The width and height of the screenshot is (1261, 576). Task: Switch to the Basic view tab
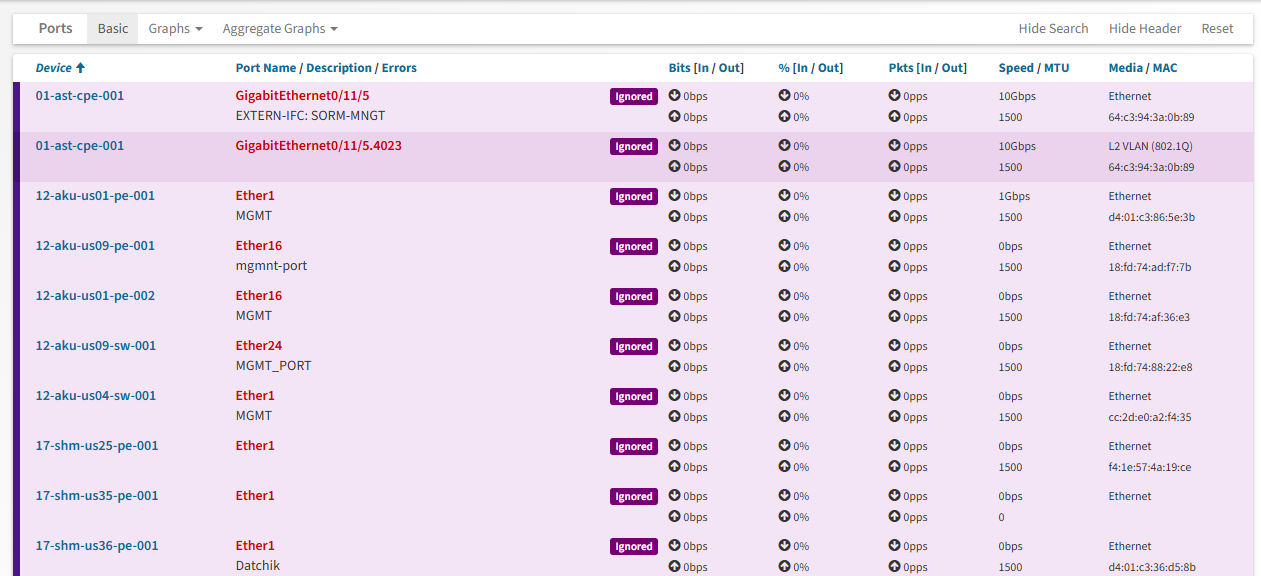[x=112, y=29]
